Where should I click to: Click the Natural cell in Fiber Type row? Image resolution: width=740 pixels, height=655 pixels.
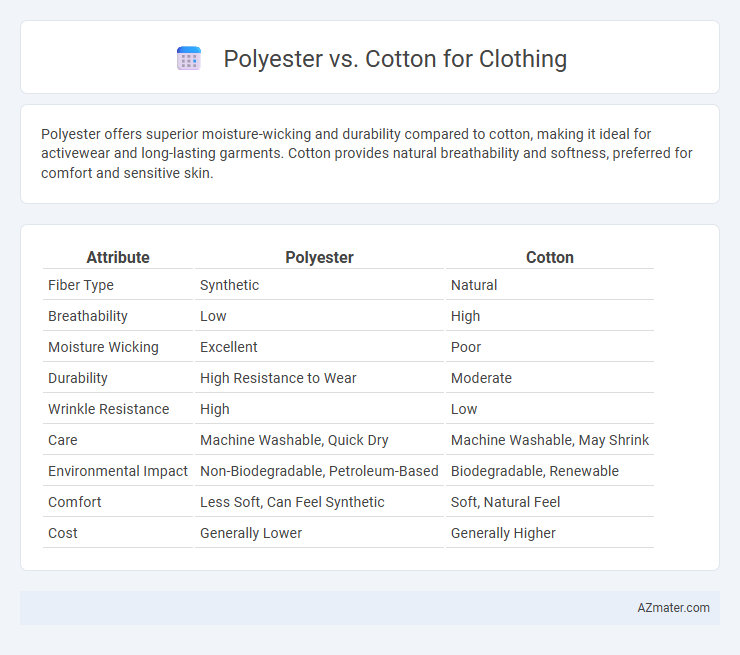click(474, 285)
